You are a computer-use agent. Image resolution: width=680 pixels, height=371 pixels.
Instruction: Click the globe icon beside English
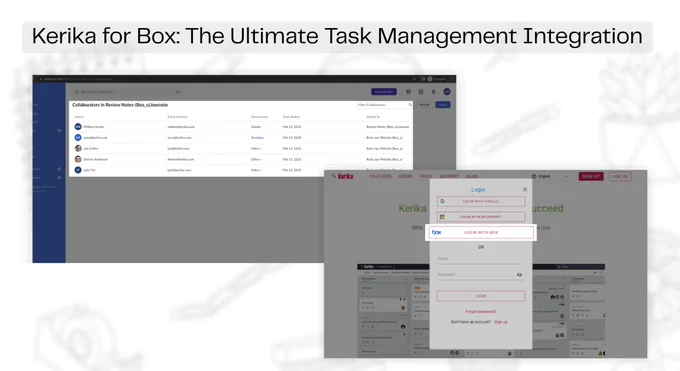[x=534, y=177]
